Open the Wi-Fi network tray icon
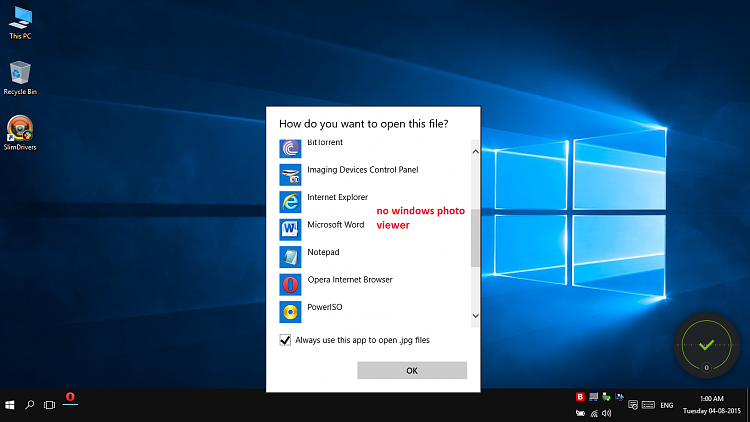Screen dimensions: 750x422 [594, 413]
